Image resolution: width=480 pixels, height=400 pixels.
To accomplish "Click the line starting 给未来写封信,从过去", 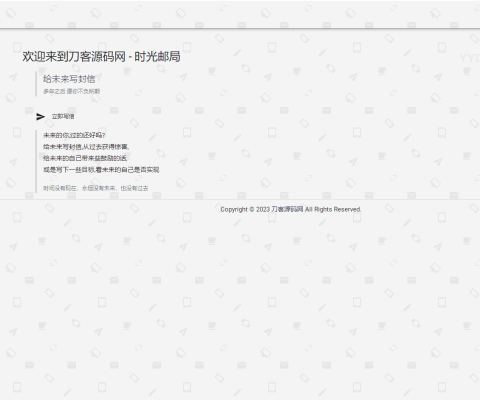I will point(86,147).
